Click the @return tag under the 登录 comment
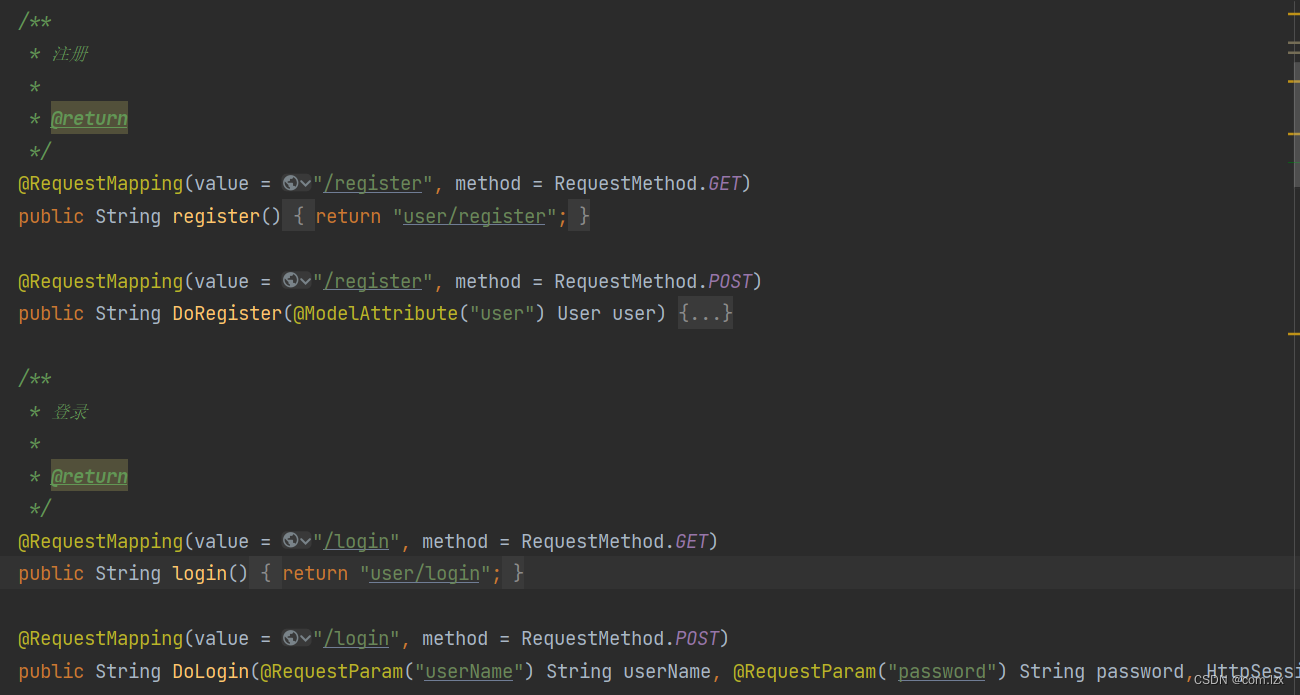Viewport: 1300px width, 695px height. click(x=89, y=476)
